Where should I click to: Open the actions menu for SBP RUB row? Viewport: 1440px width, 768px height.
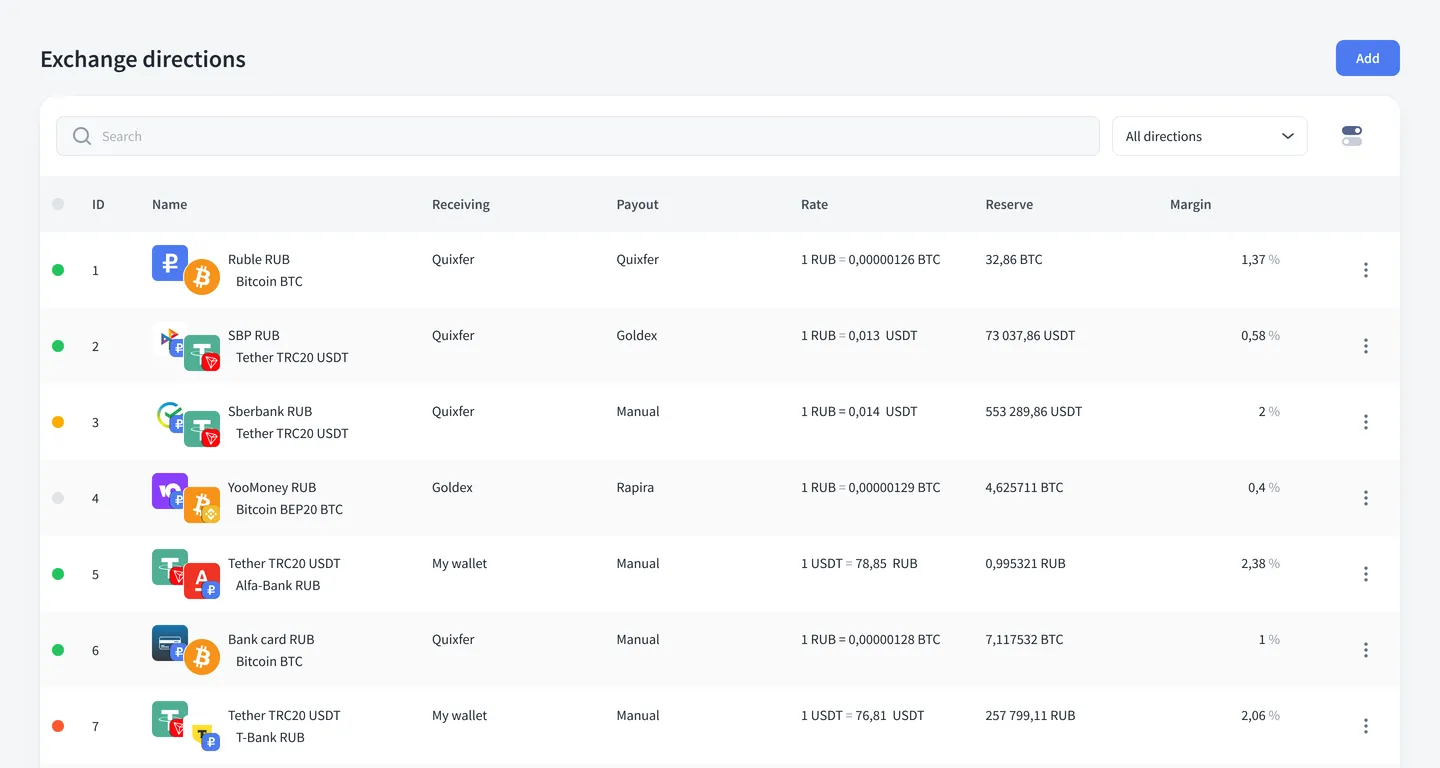[1366, 346]
